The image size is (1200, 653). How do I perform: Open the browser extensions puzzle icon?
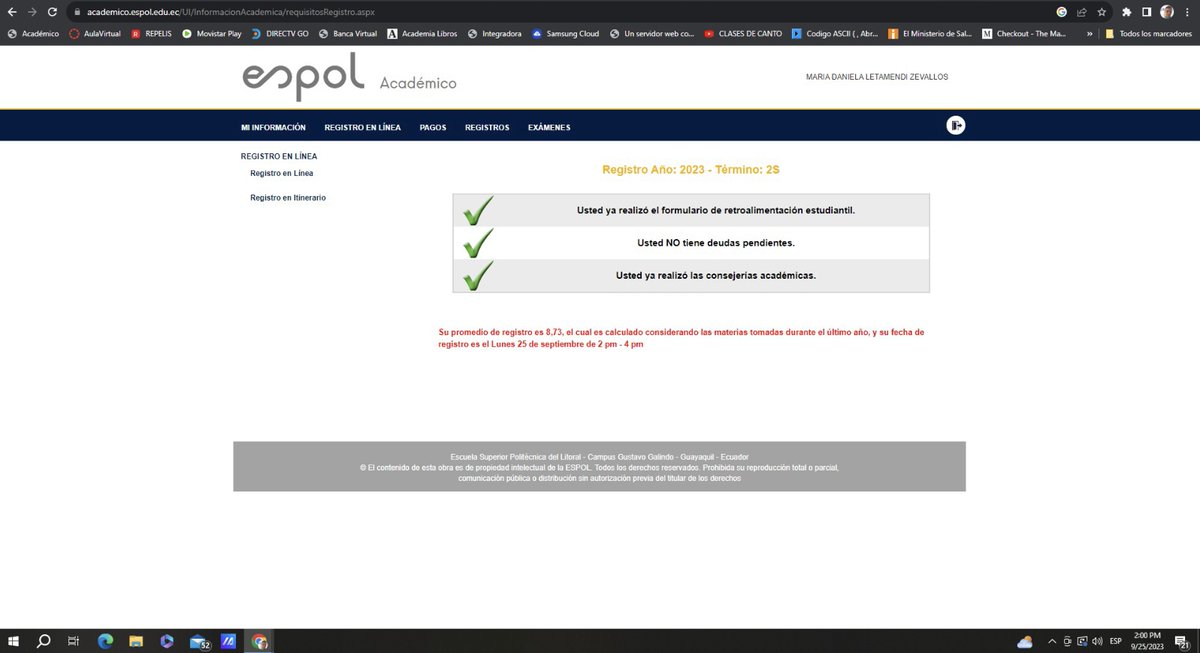[x=1127, y=12]
